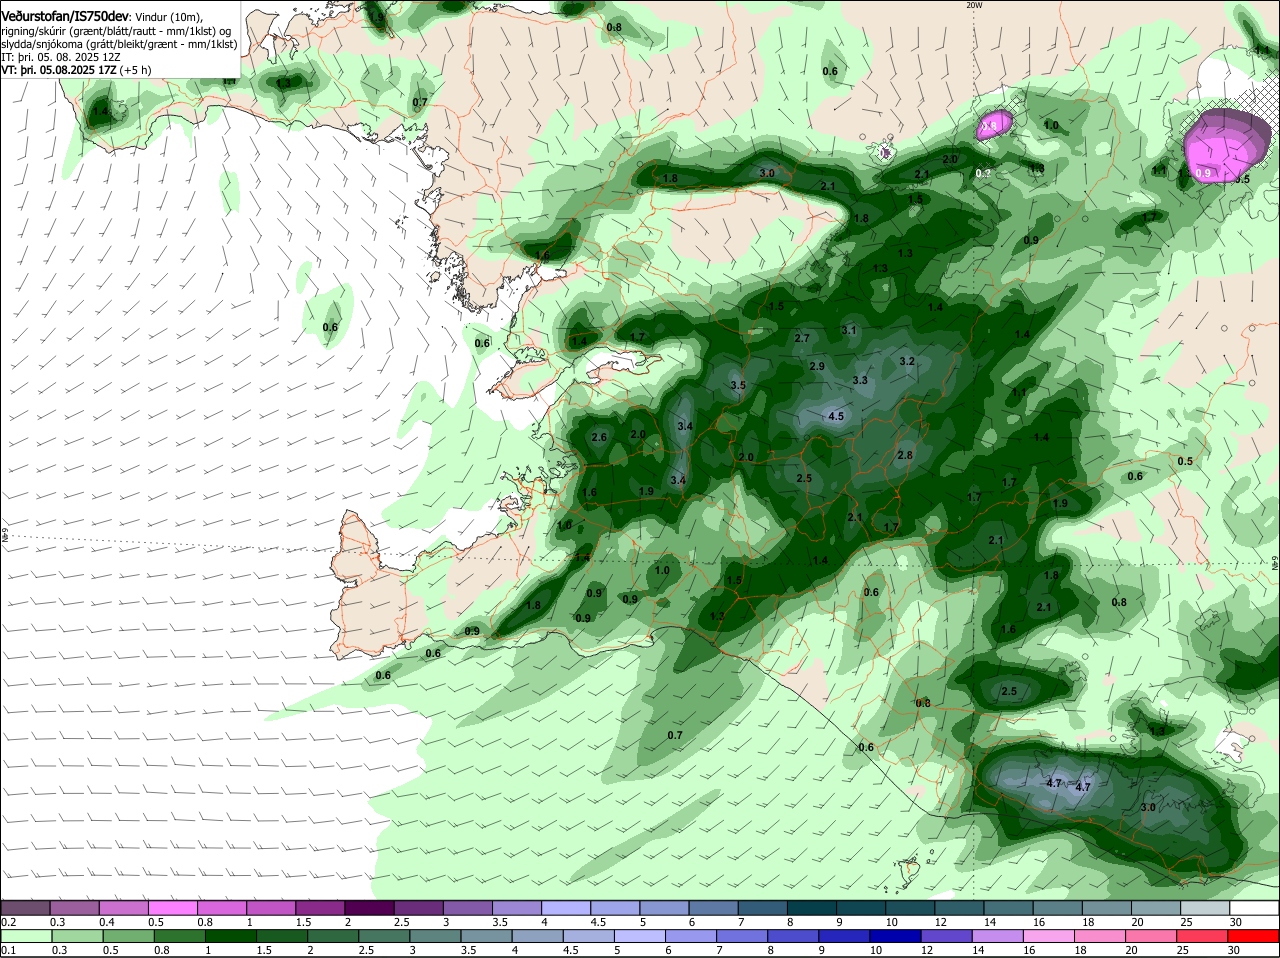Click the 3.3 precipitation value on the map
The width and height of the screenshot is (1280, 958).
pos(860,380)
